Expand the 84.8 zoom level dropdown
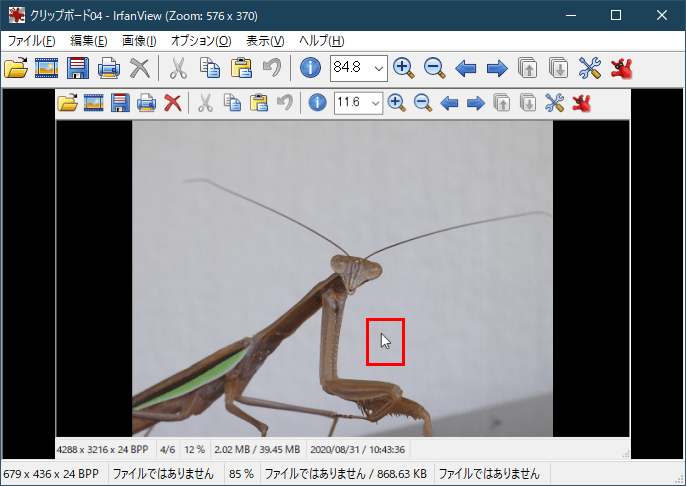This screenshot has width=686, height=486. pyautogui.click(x=378, y=68)
